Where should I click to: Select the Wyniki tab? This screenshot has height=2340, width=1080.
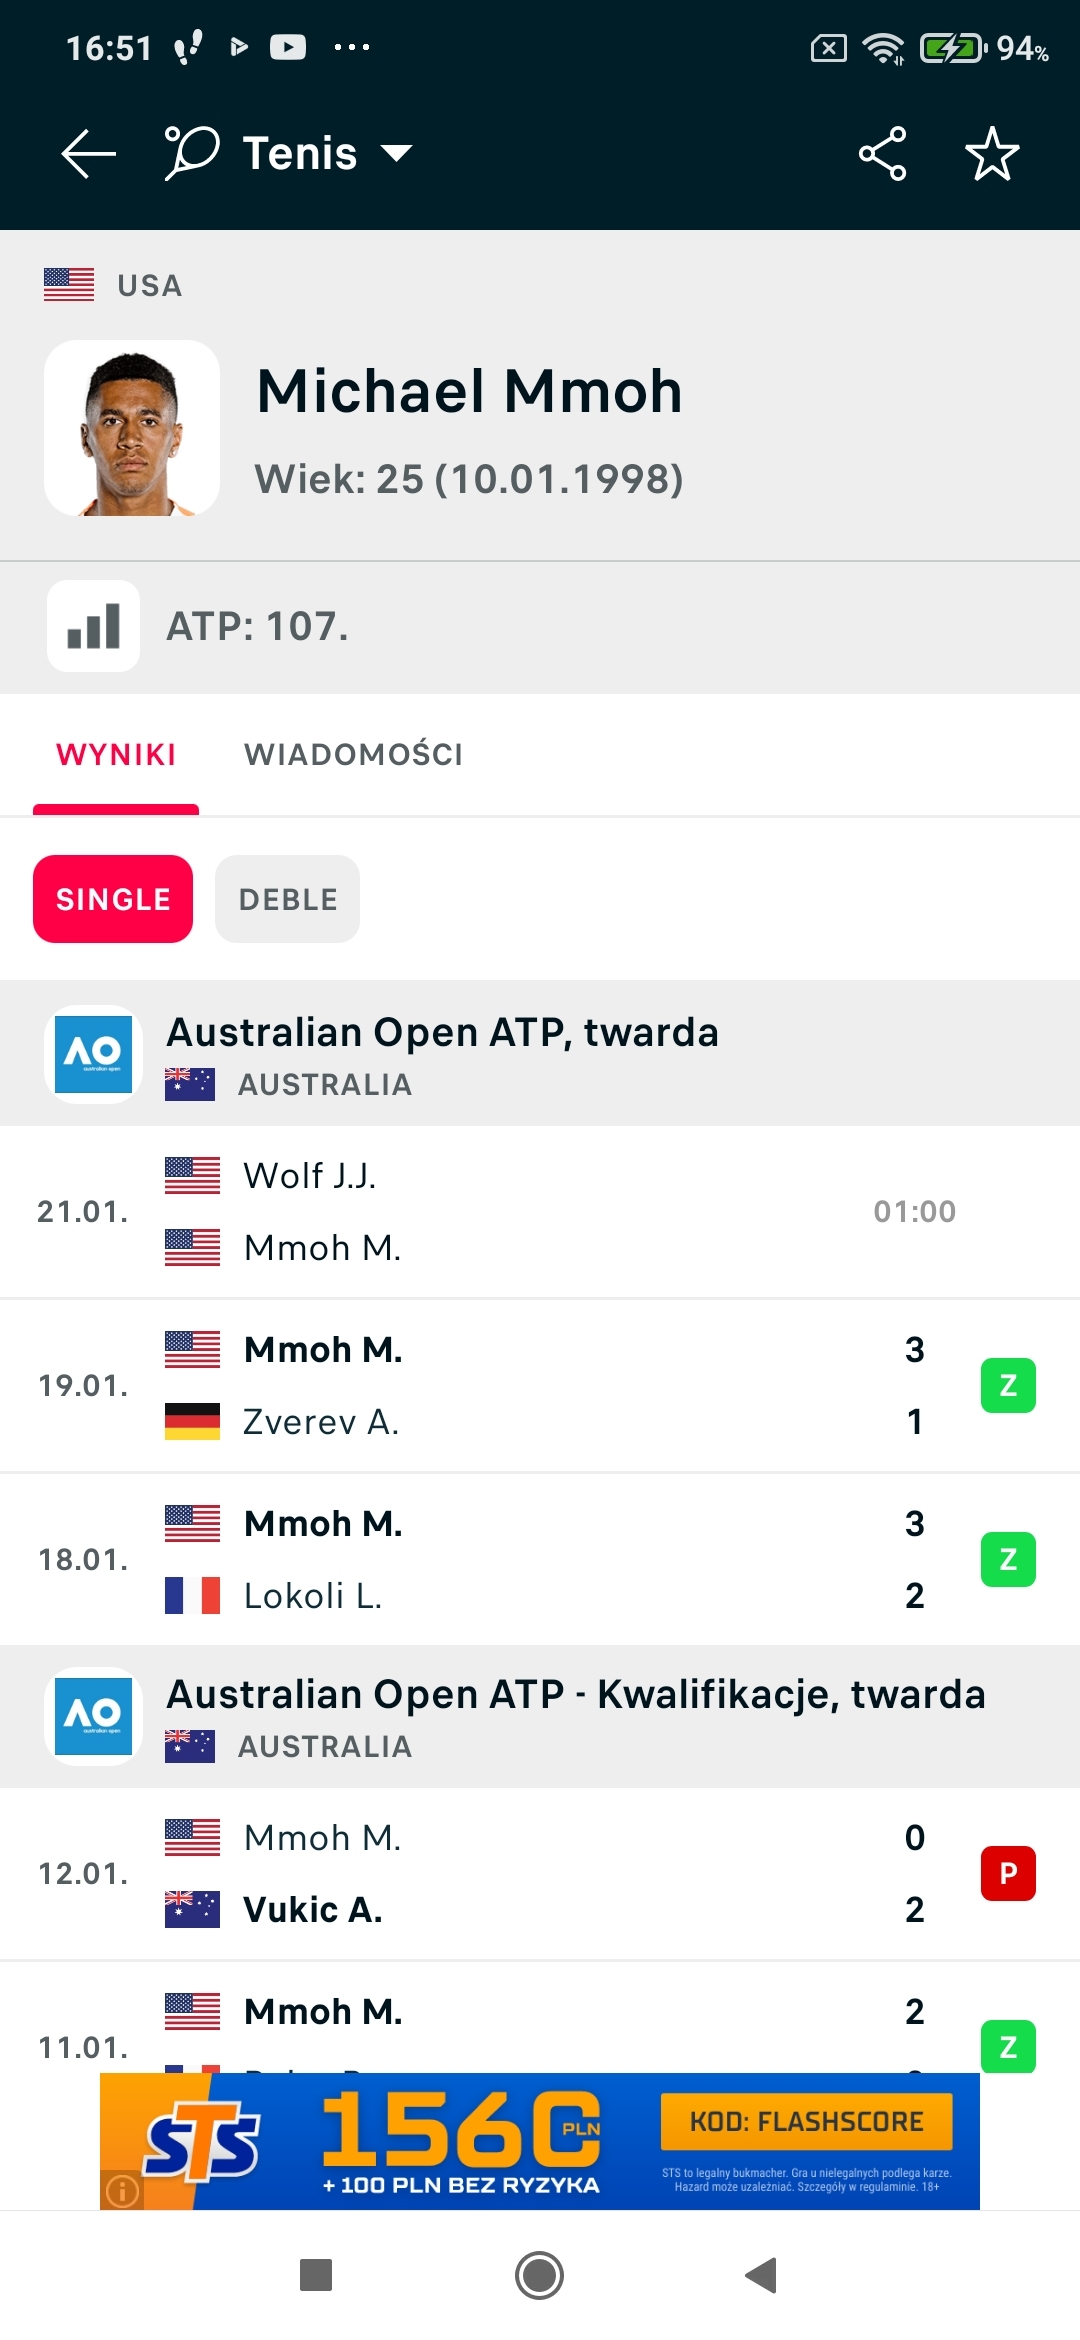[x=116, y=755]
